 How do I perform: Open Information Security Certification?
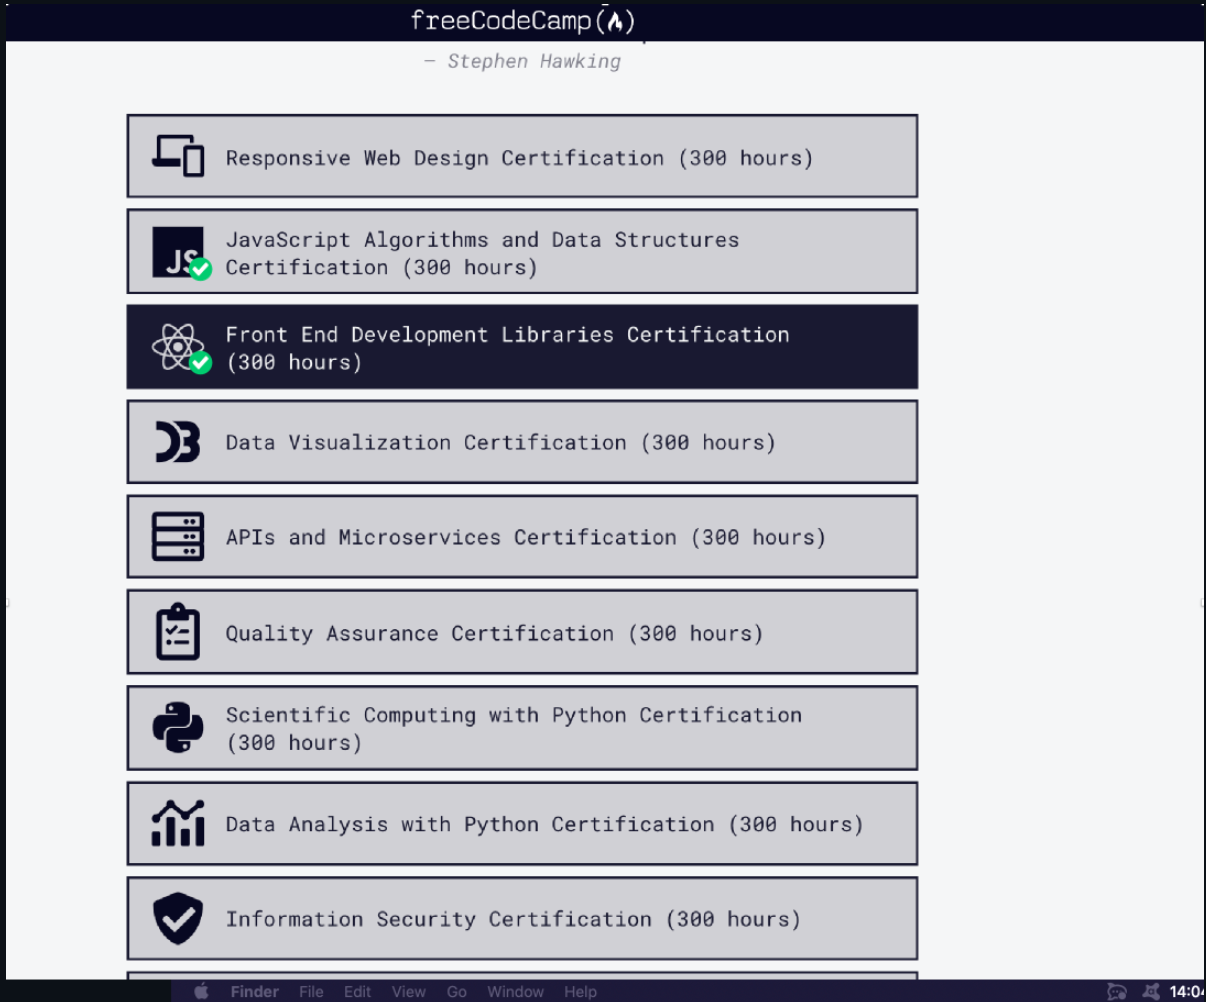coord(522,919)
